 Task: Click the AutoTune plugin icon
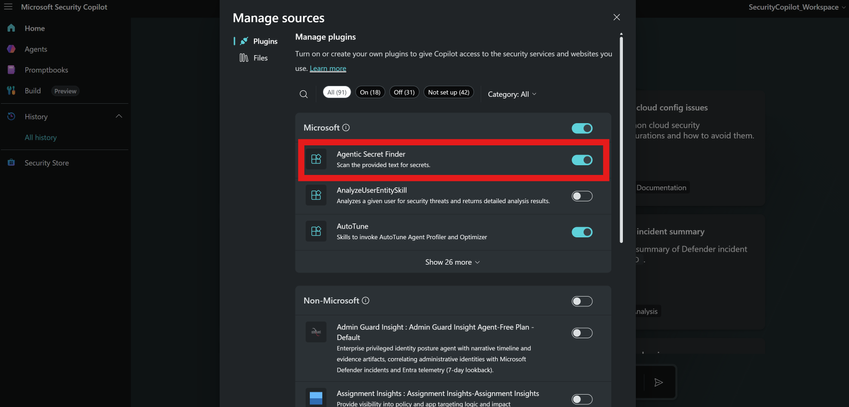[x=316, y=231]
